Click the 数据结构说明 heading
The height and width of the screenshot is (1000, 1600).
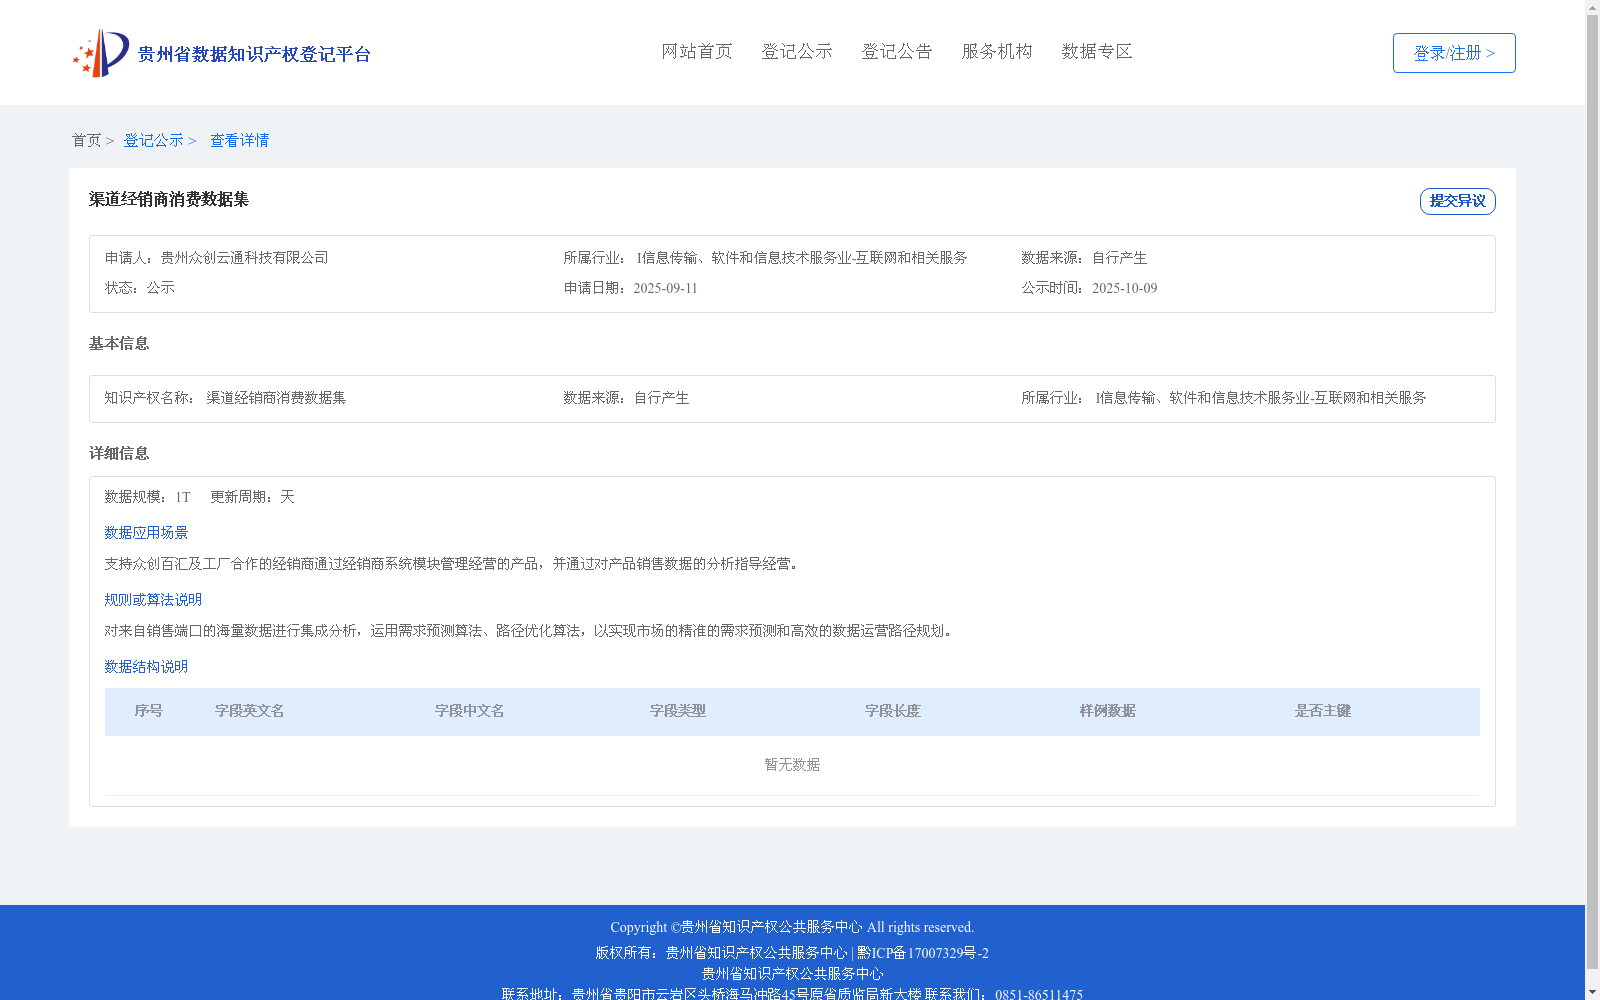[146, 667]
